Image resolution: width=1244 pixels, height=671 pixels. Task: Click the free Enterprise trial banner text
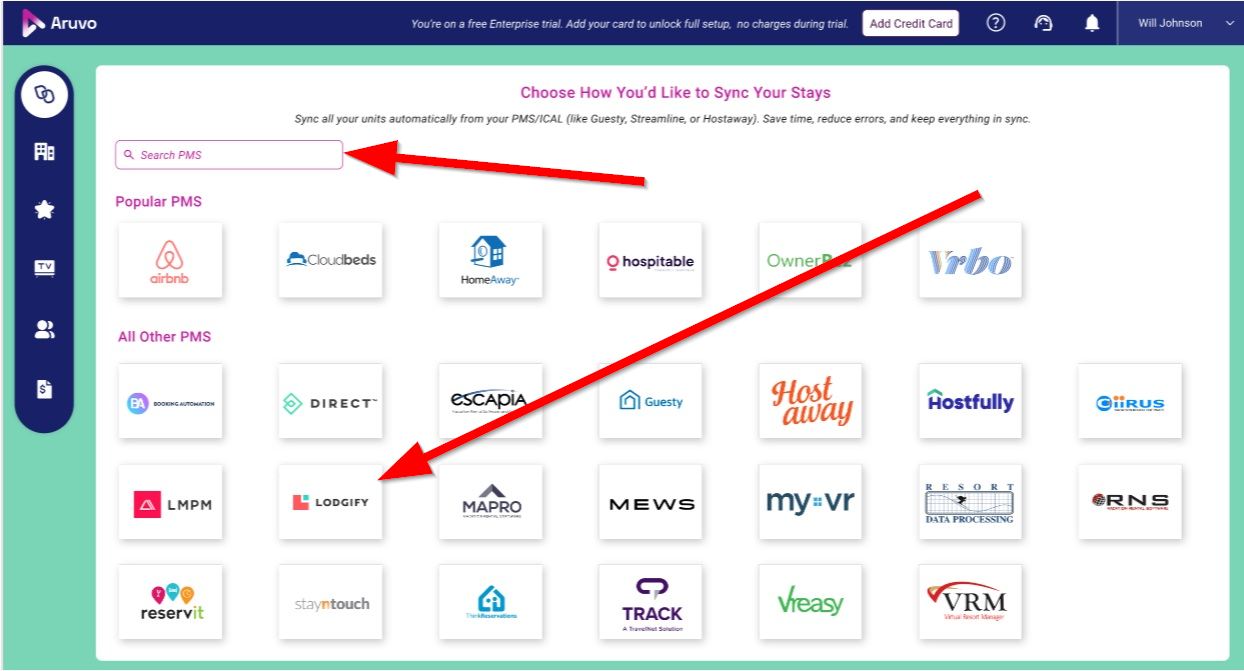[x=630, y=24]
